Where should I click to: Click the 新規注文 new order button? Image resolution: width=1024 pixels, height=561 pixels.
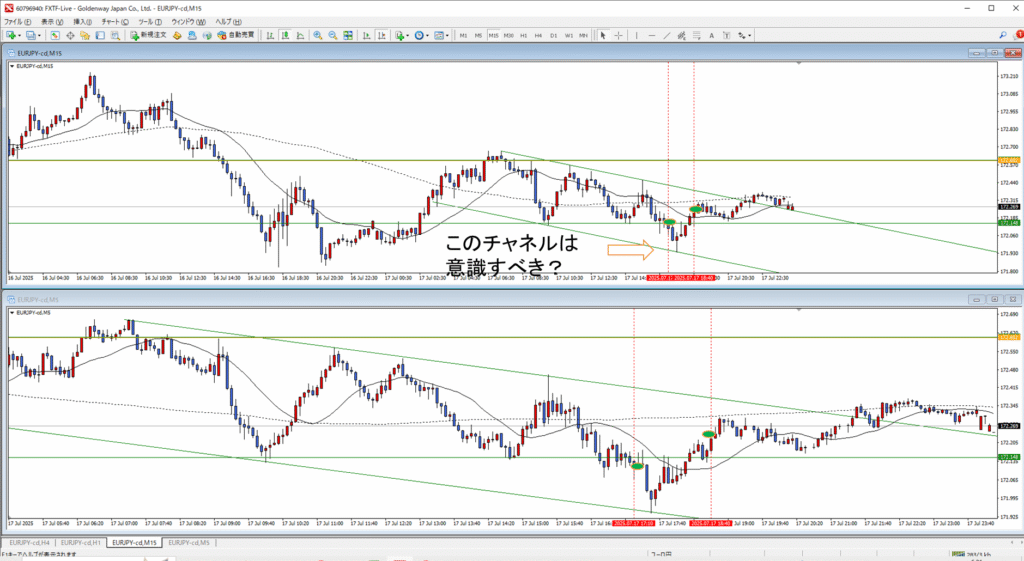click(148, 35)
